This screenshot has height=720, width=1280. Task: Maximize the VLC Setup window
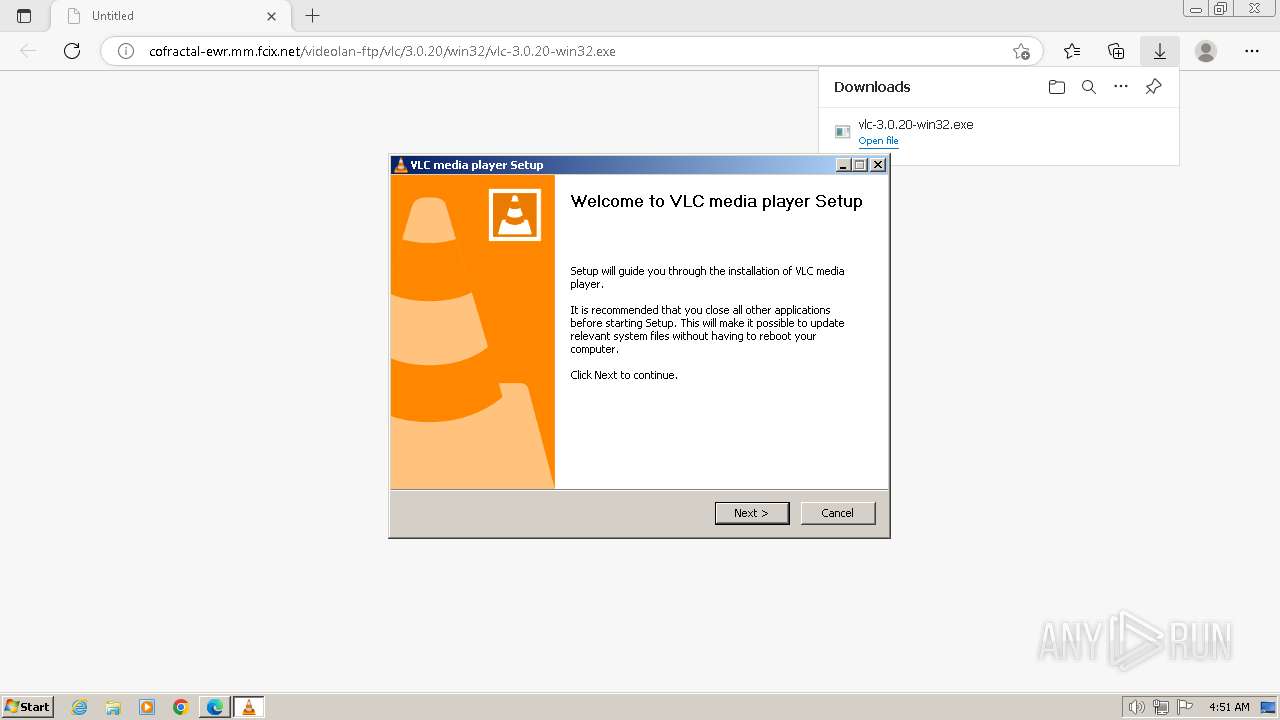point(860,165)
